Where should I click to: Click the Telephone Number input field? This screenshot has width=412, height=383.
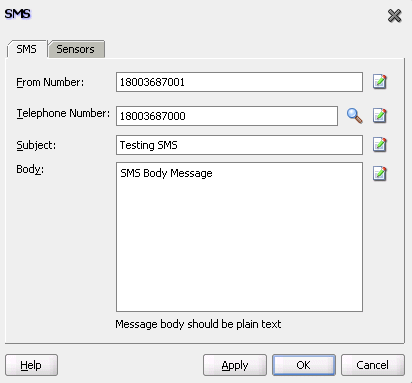[x=227, y=116]
